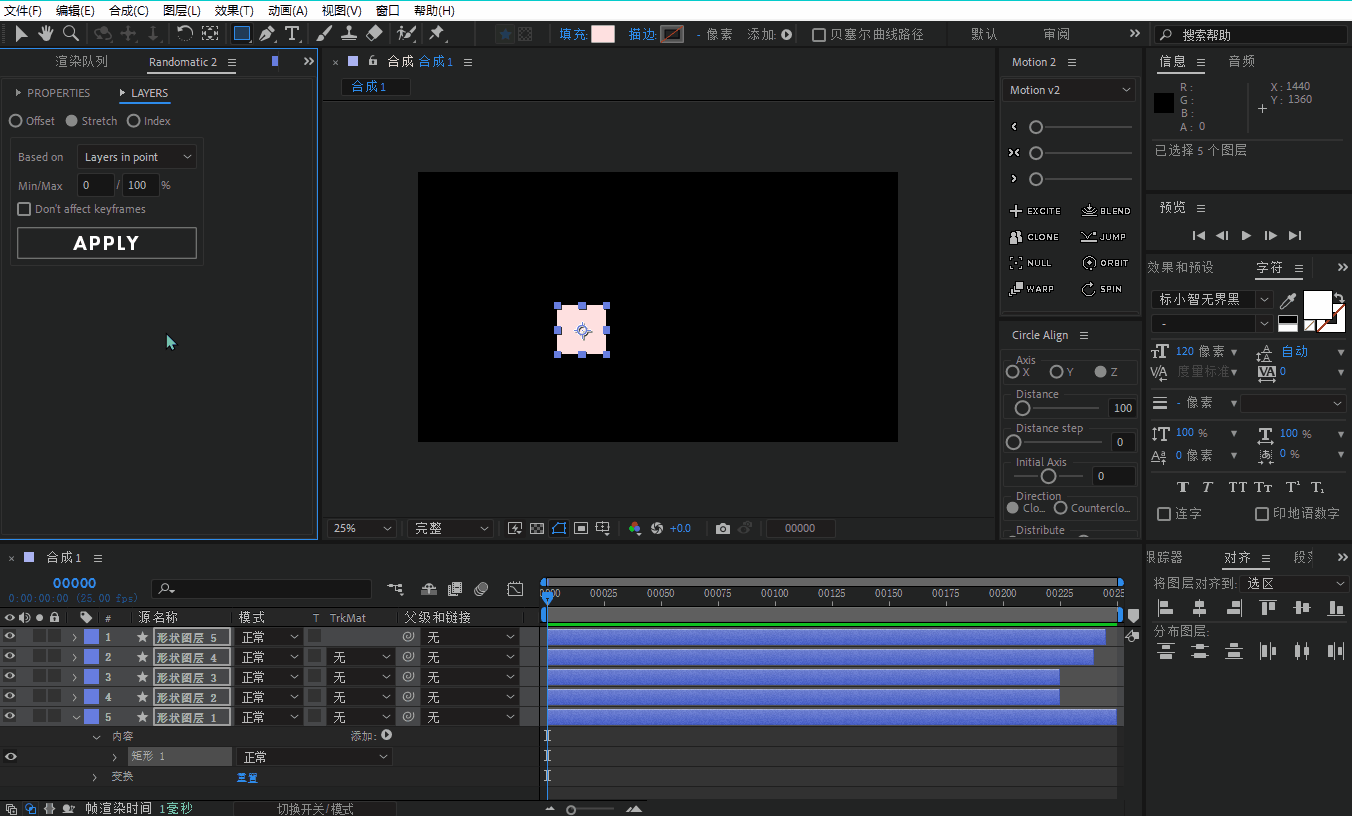Expand 形状图层 4 properties
1352x816 pixels.
click(75, 657)
